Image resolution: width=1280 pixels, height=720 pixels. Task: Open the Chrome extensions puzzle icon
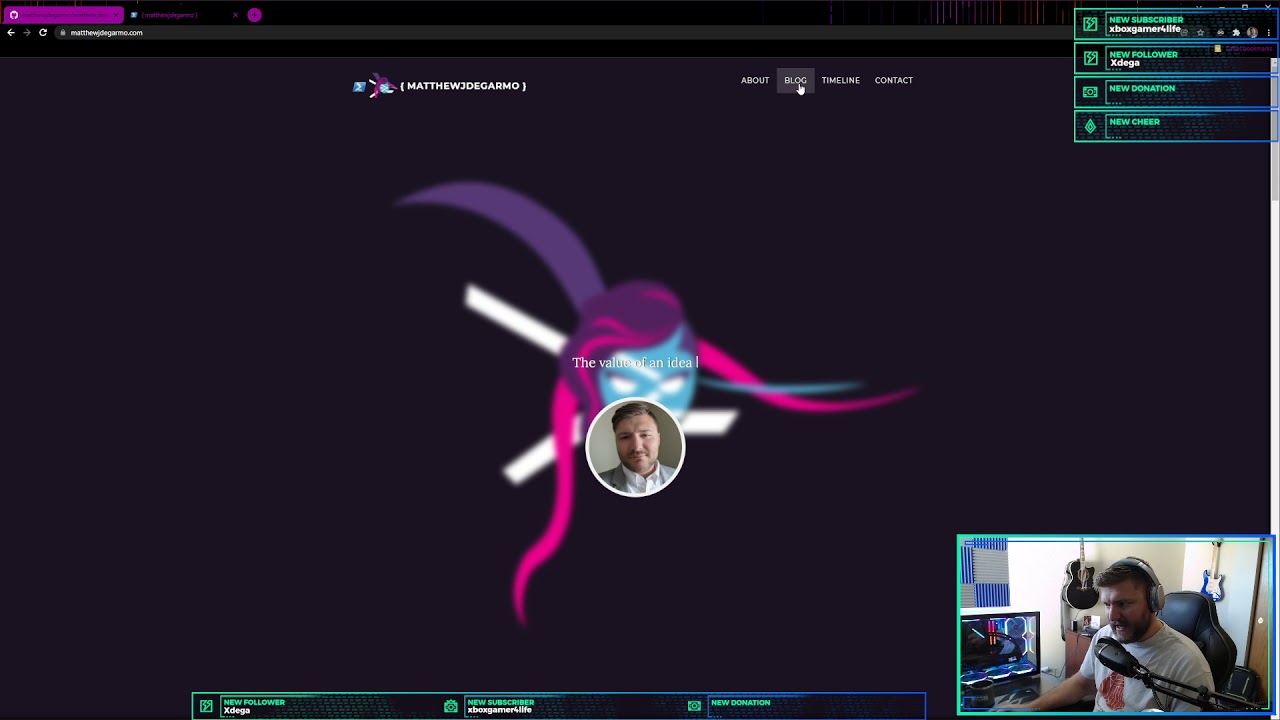point(1236,33)
